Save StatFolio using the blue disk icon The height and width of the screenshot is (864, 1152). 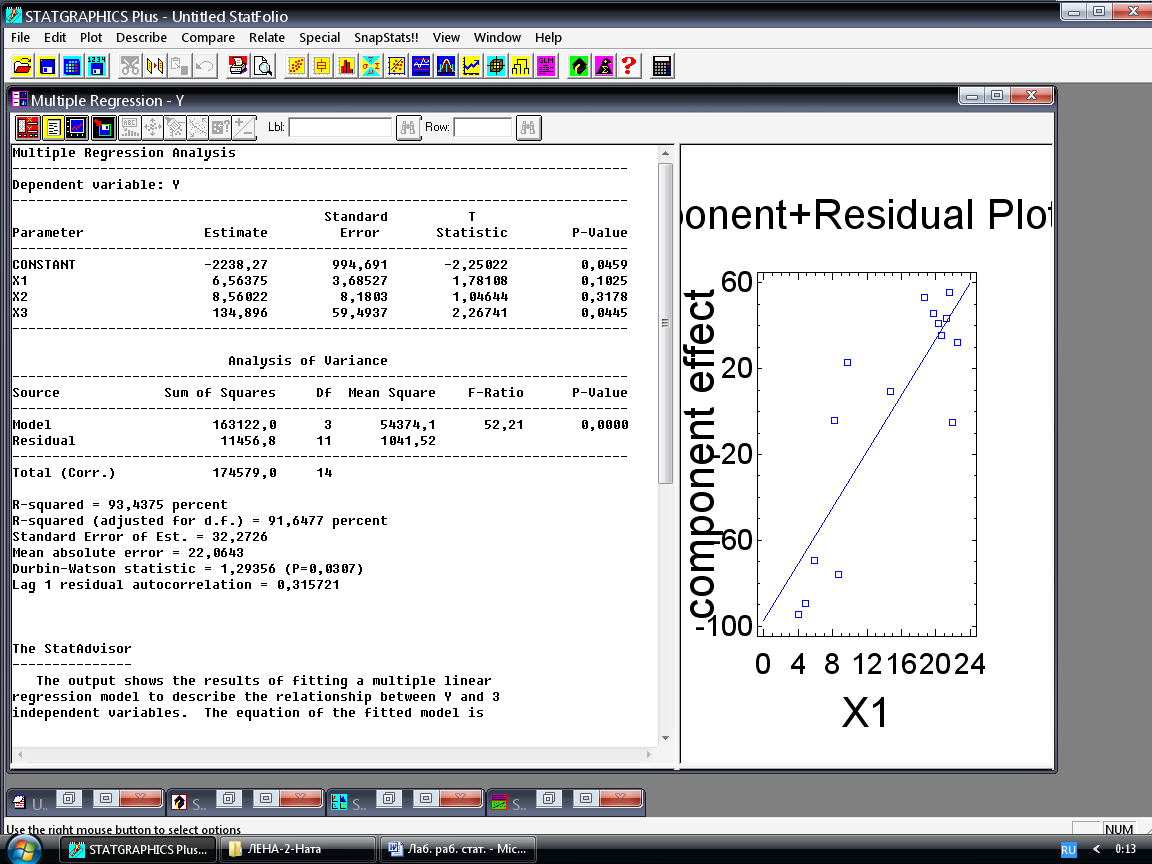click(x=47, y=66)
